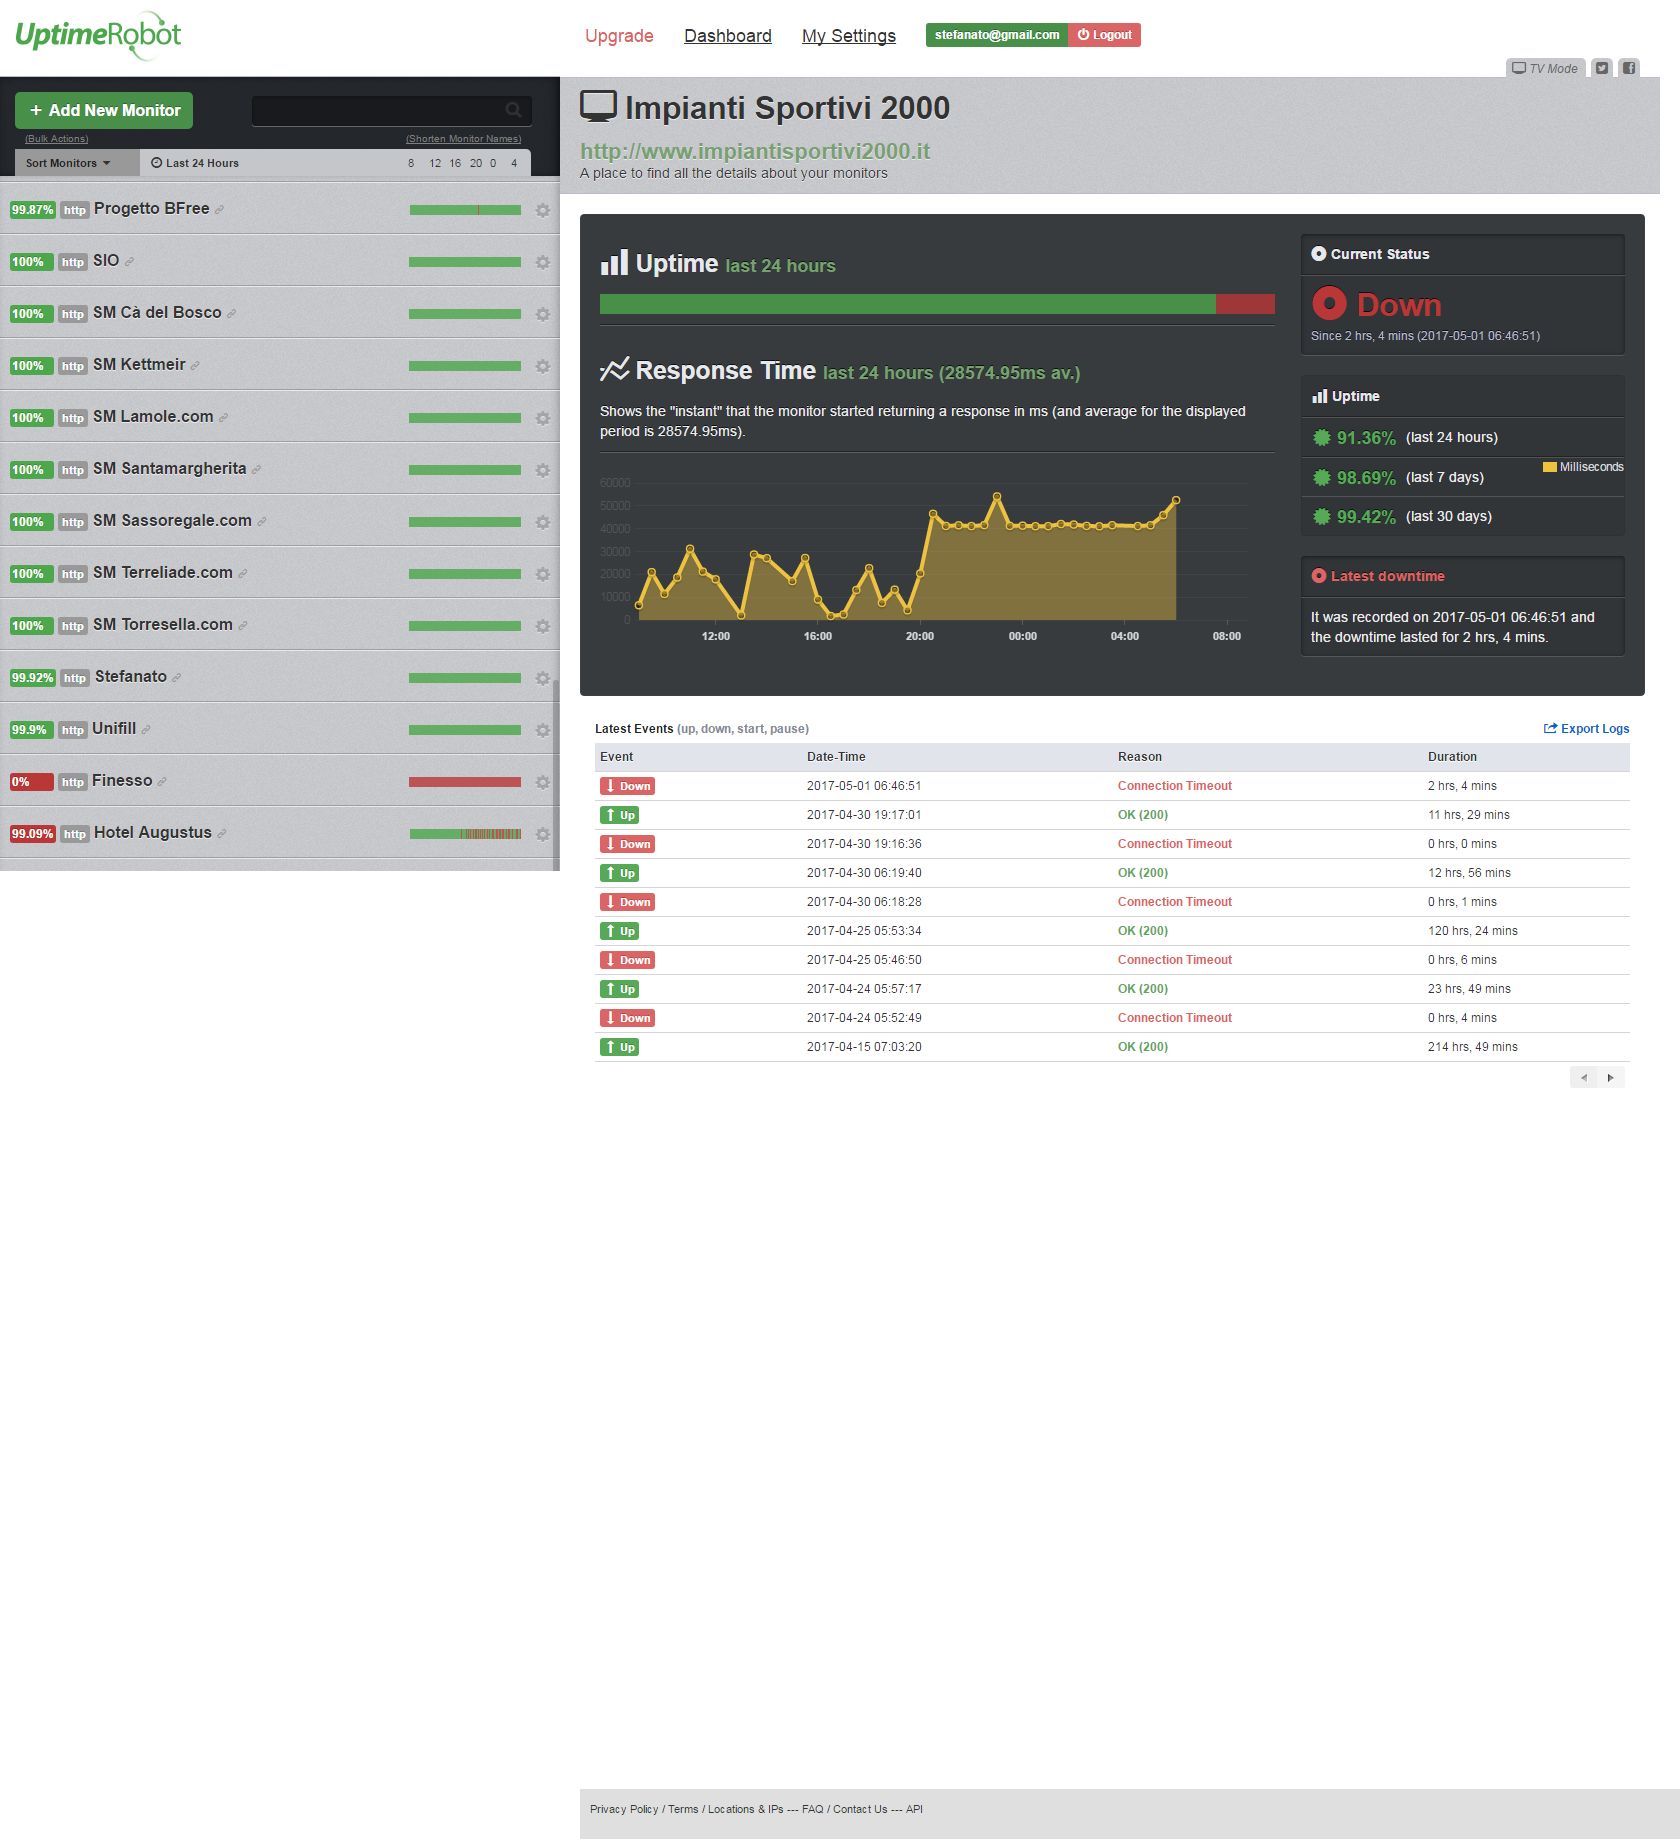Viewport: 1680px width, 1839px height.
Task: Open the Bulk Actions options
Action: pos(57,139)
